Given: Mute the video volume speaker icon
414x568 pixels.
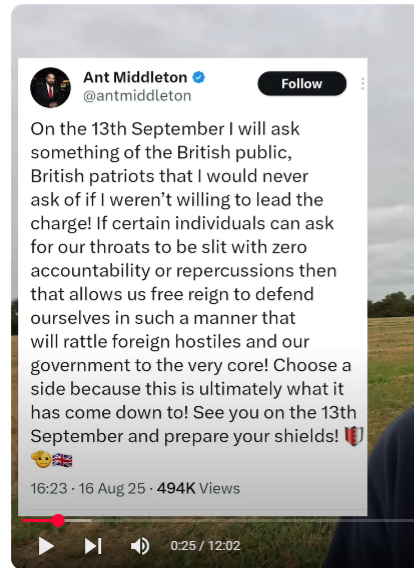Looking at the screenshot, I should [140, 546].
